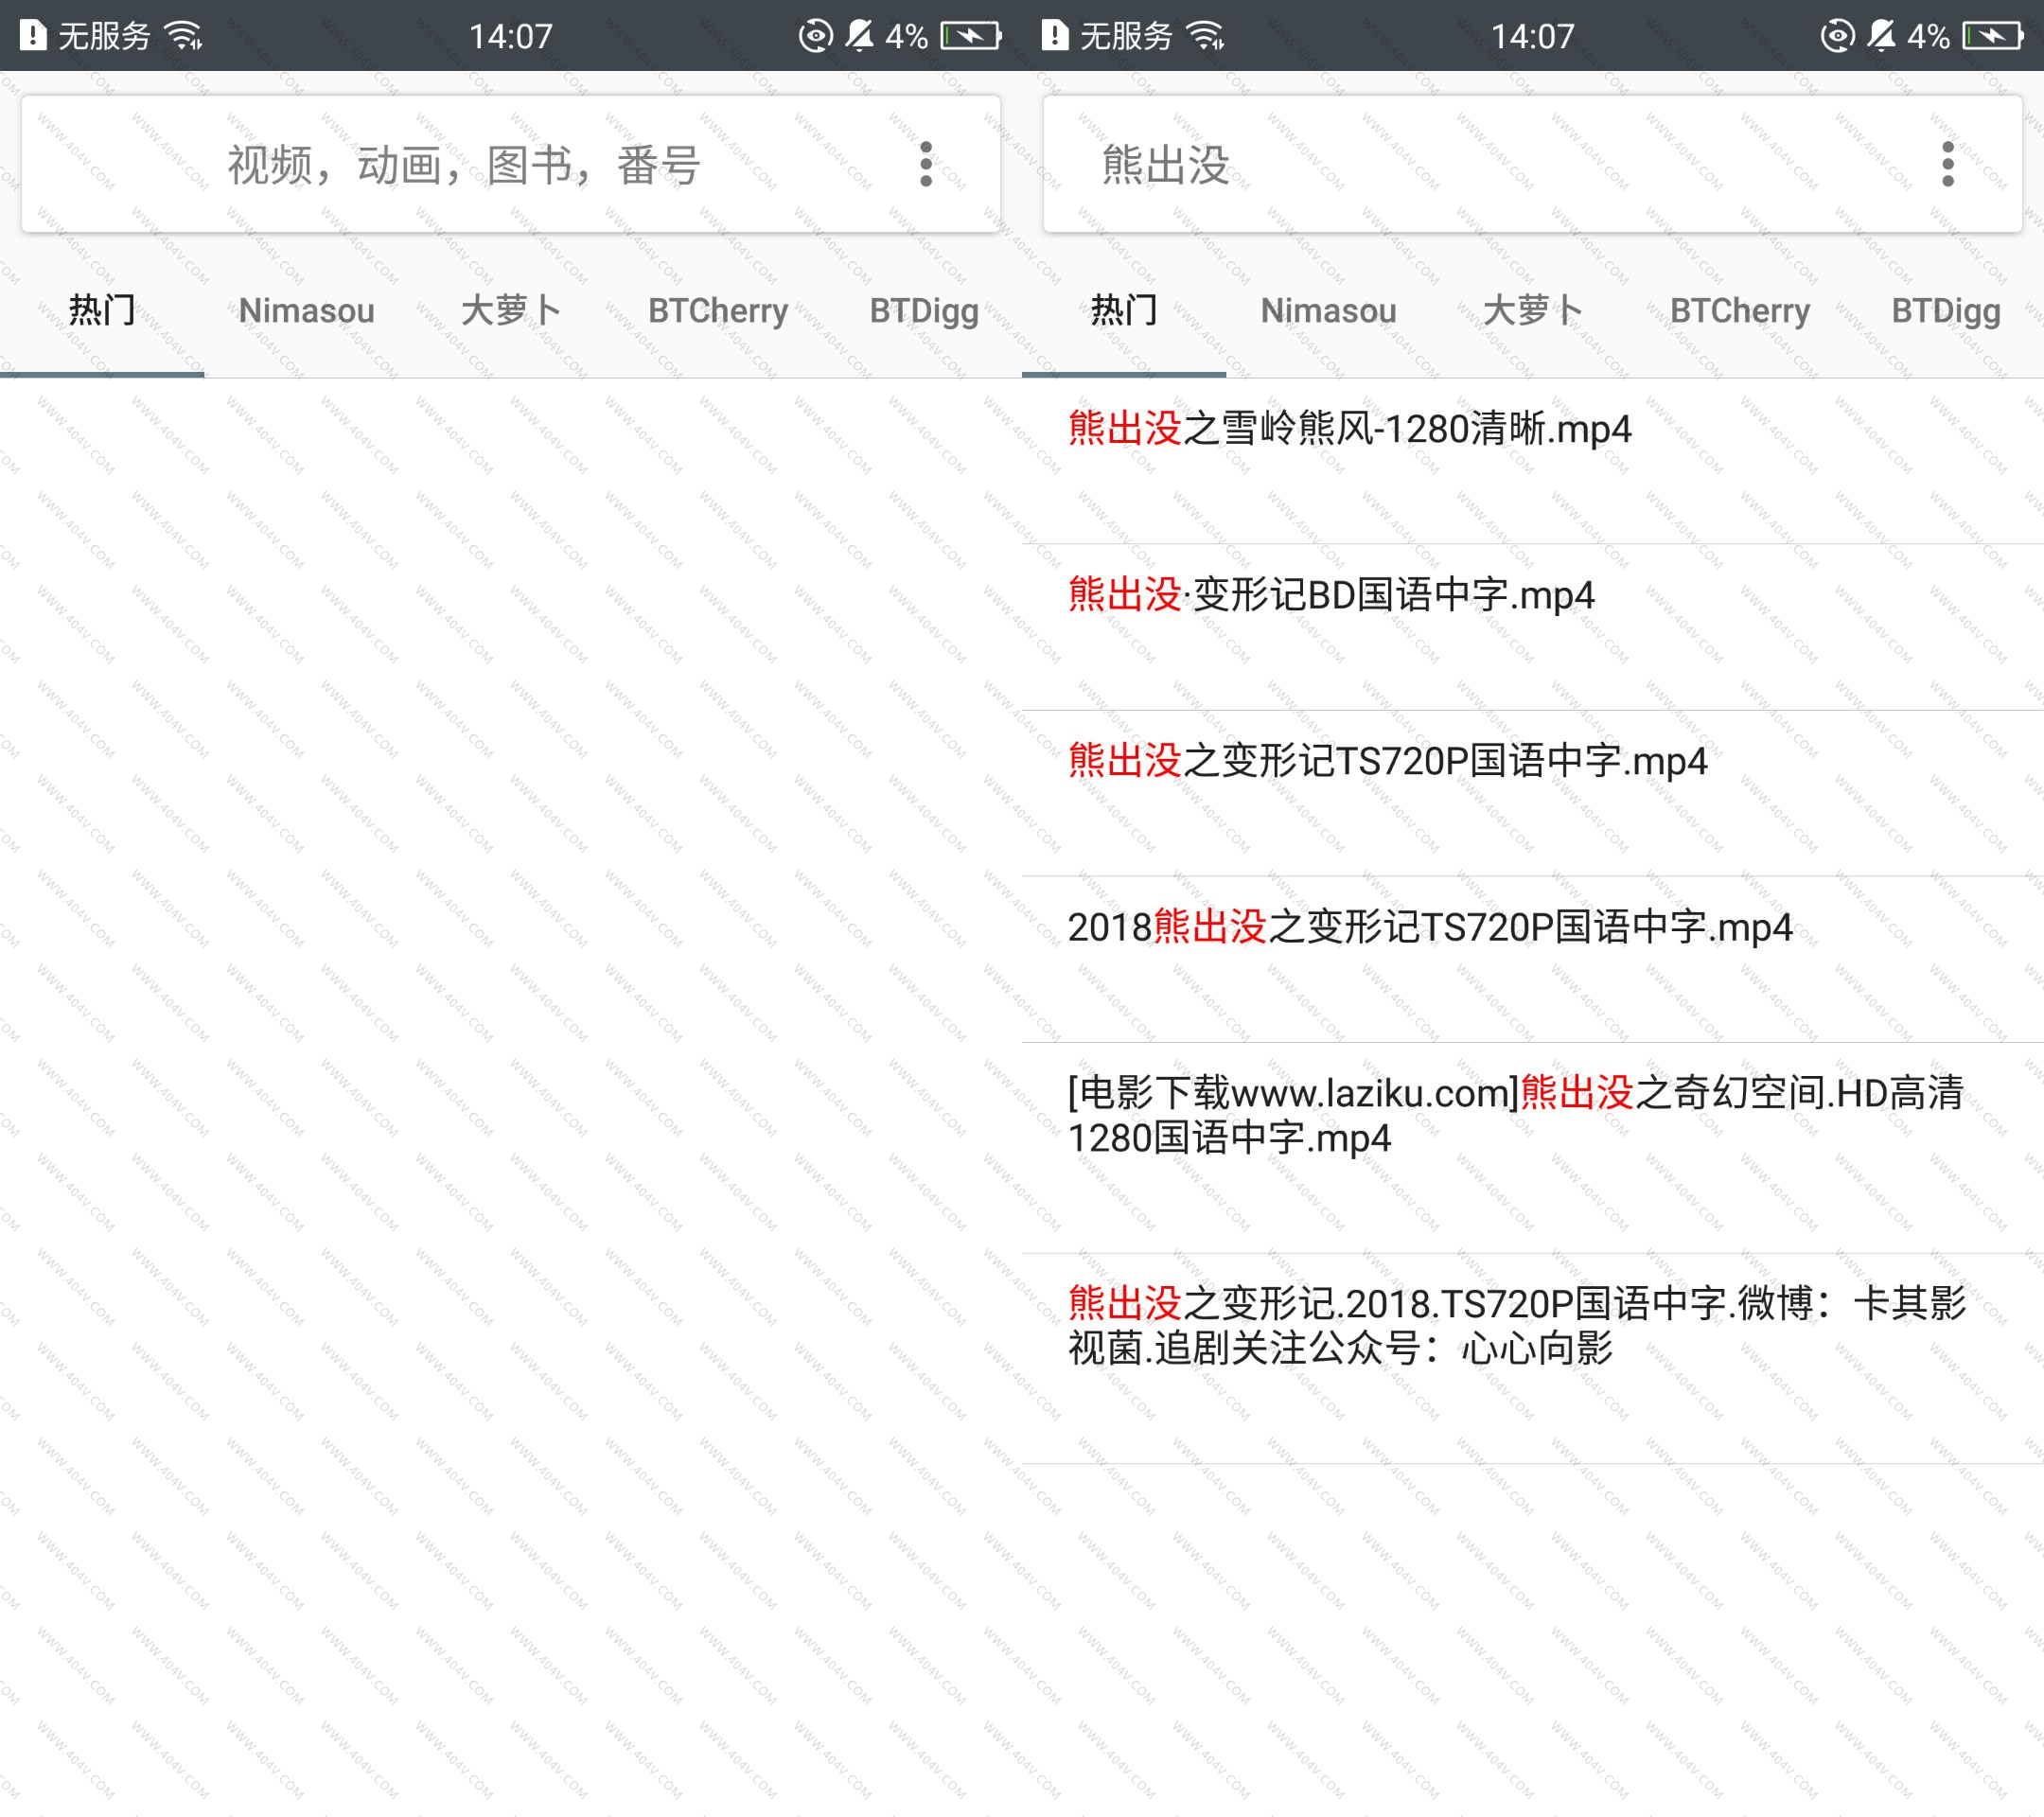This screenshot has width=2044, height=1817.
Task: Open three-dot menu beside 熊出没 search
Action: click(x=1947, y=164)
